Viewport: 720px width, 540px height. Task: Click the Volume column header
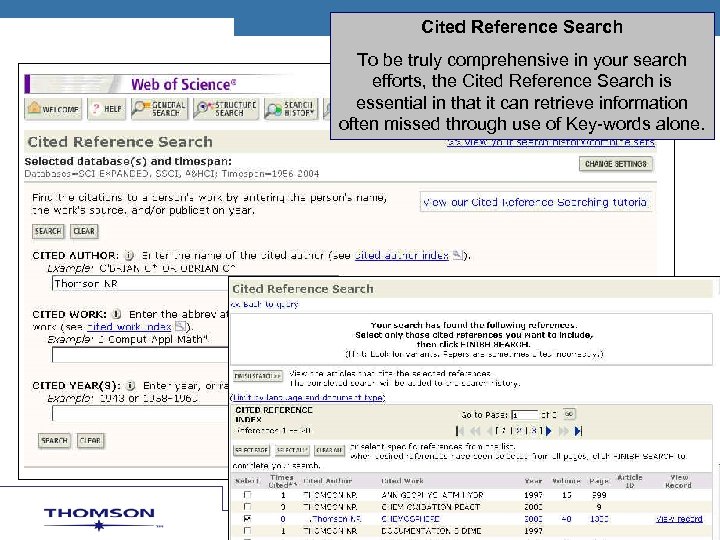tap(566, 481)
